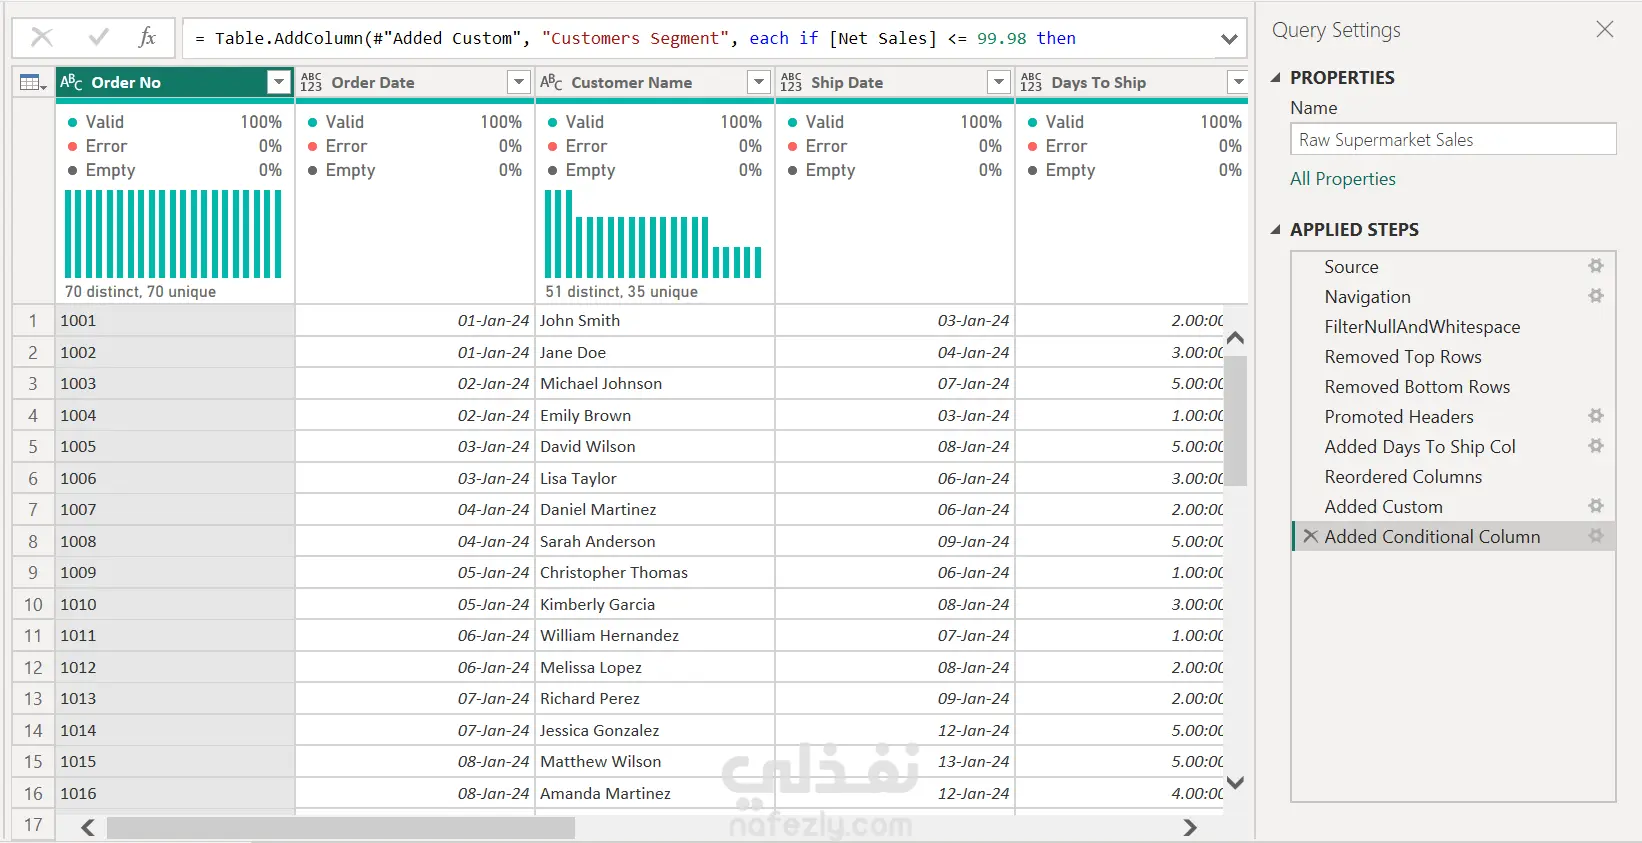Screen dimensions: 1642x843
Task: Select the Ship Date column header
Action: click(895, 82)
